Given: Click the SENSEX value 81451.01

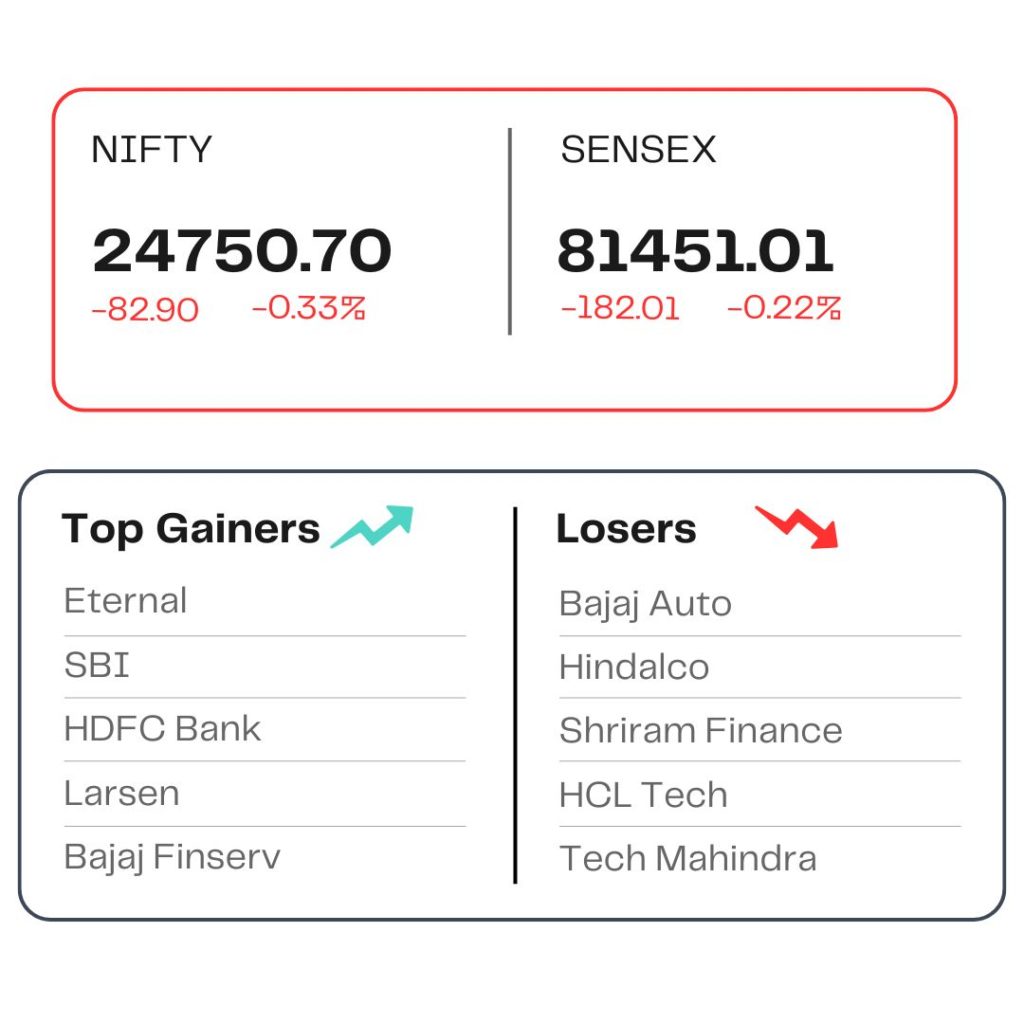Looking at the screenshot, I should pyautogui.click(x=696, y=250).
